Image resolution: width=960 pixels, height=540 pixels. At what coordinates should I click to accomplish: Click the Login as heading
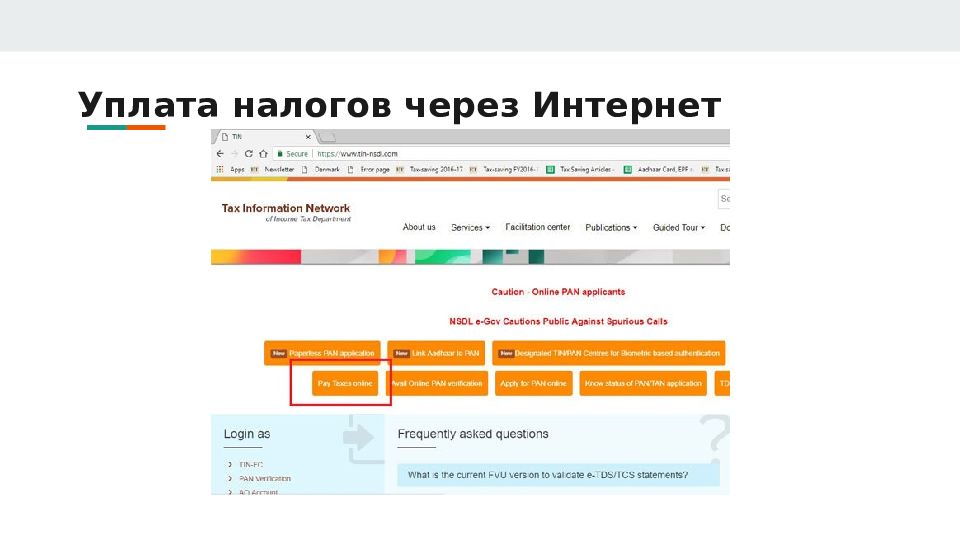point(247,434)
